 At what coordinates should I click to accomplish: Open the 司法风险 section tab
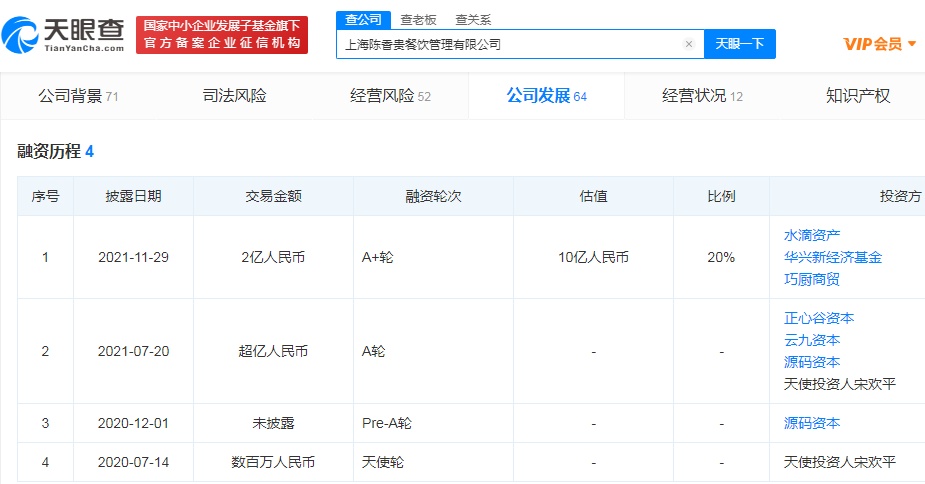coord(234,96)
